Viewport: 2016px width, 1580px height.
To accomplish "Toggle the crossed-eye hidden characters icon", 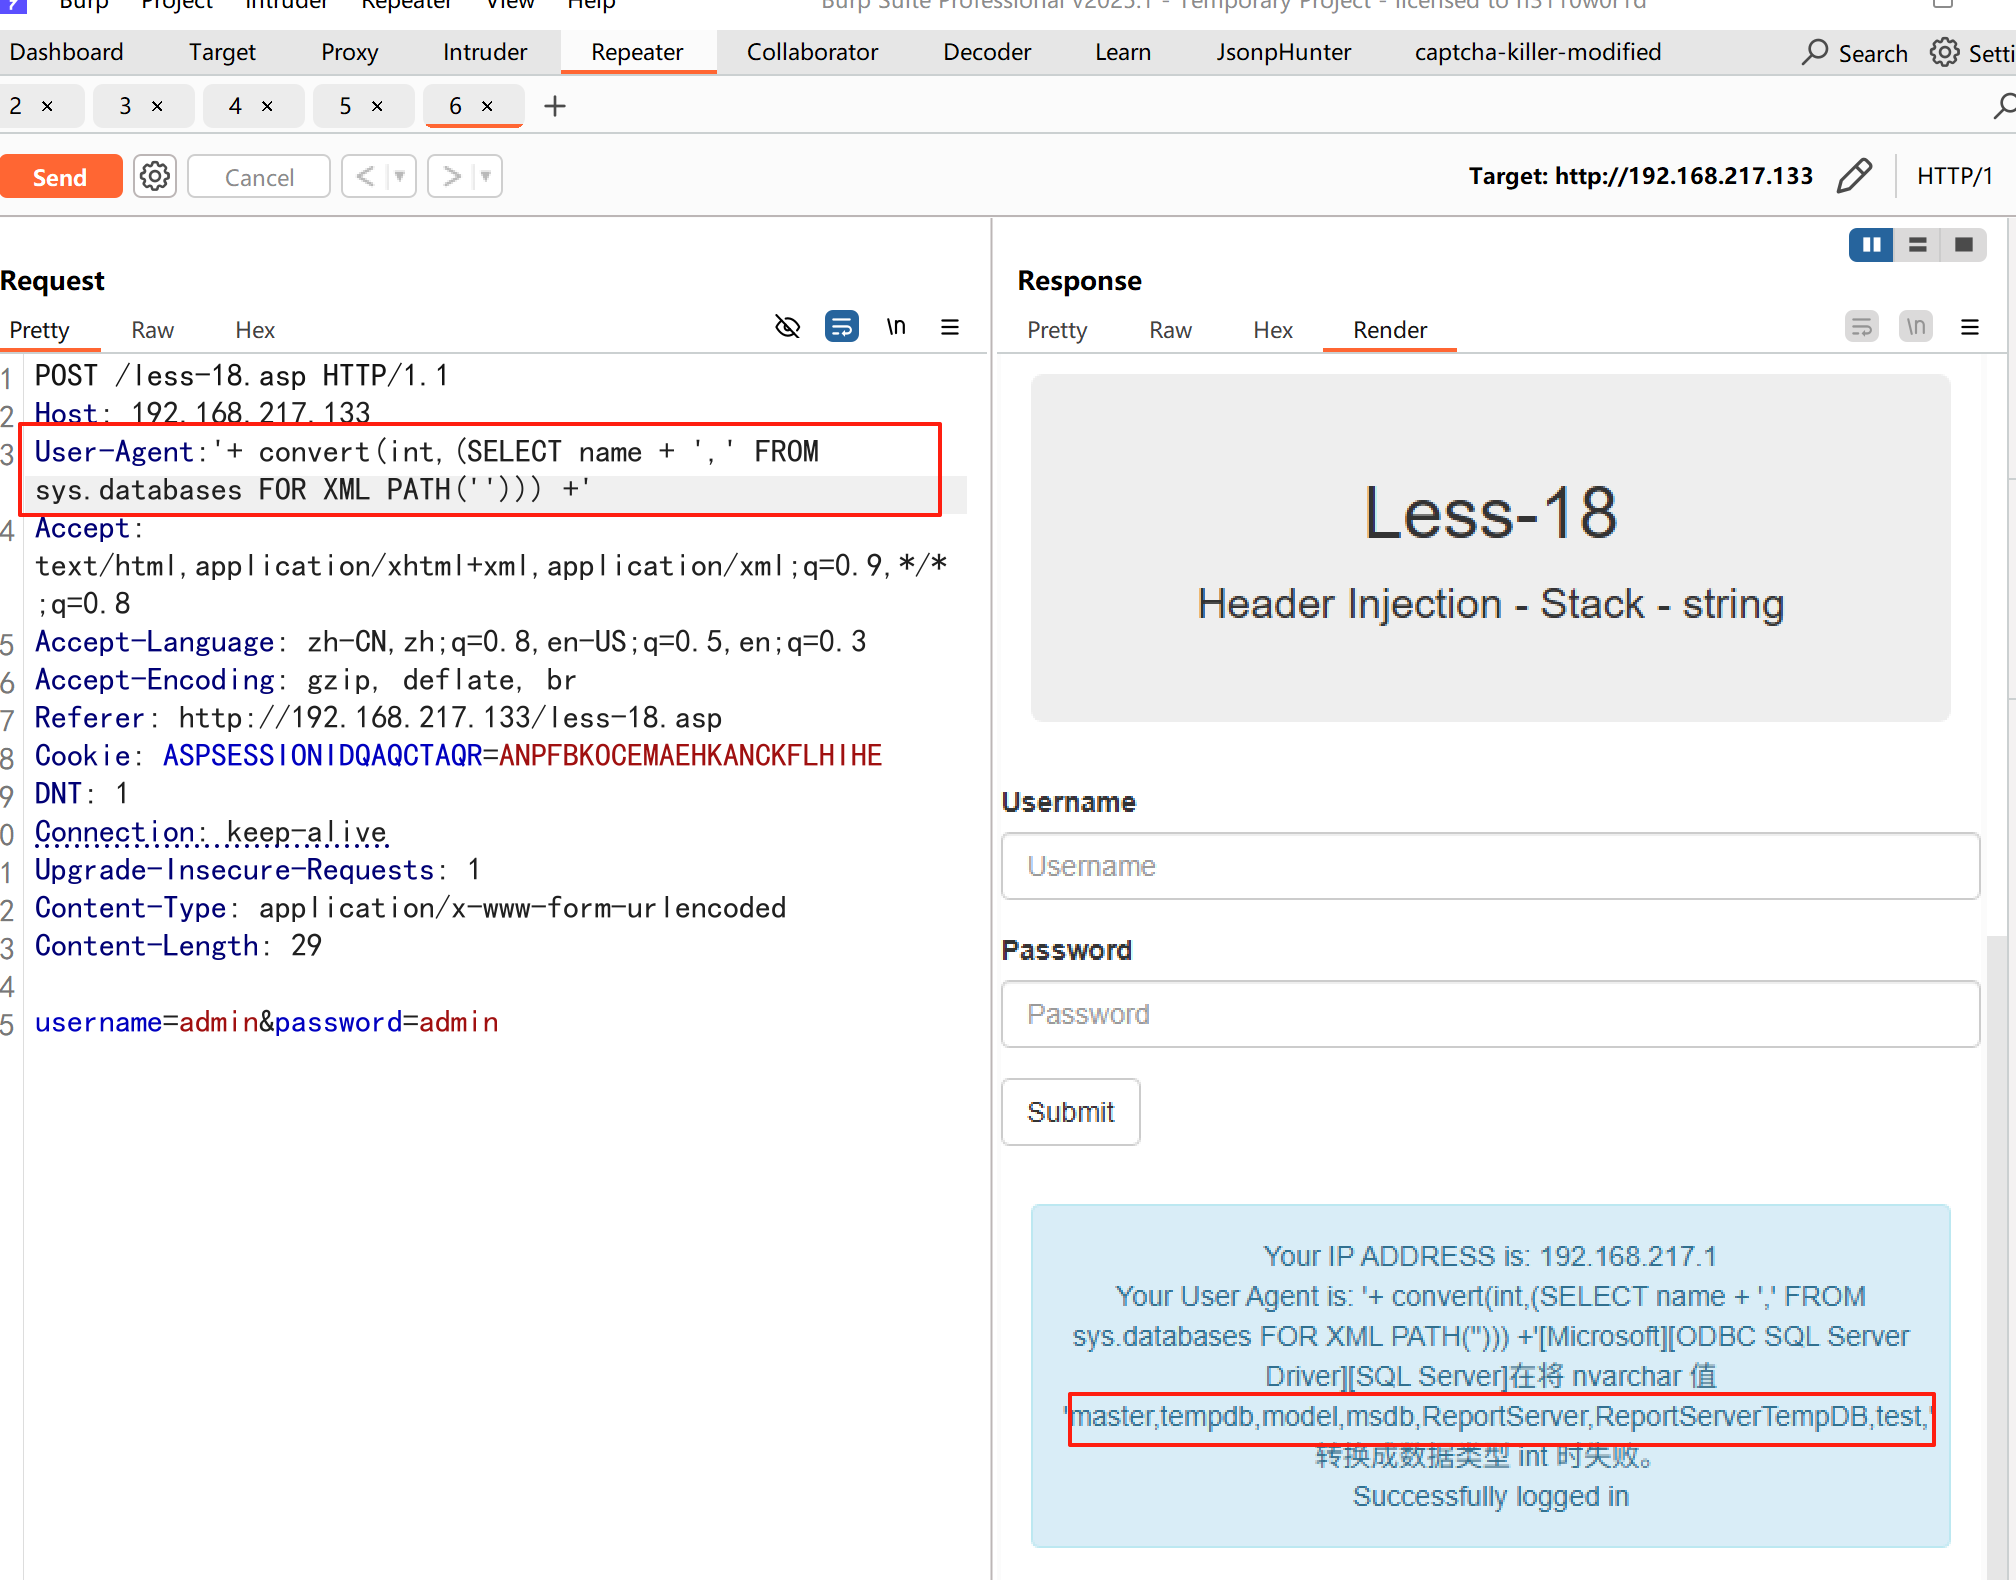I will coord(787,326).
